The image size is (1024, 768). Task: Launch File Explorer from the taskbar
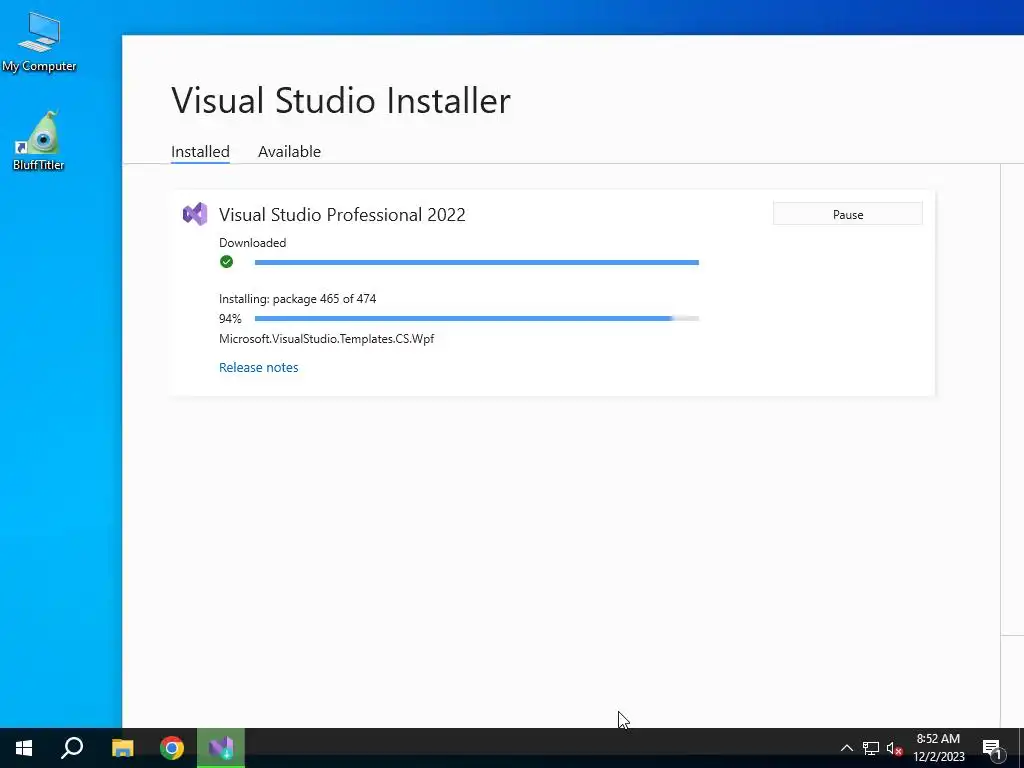pyautogui.click(x=122, y=748)
